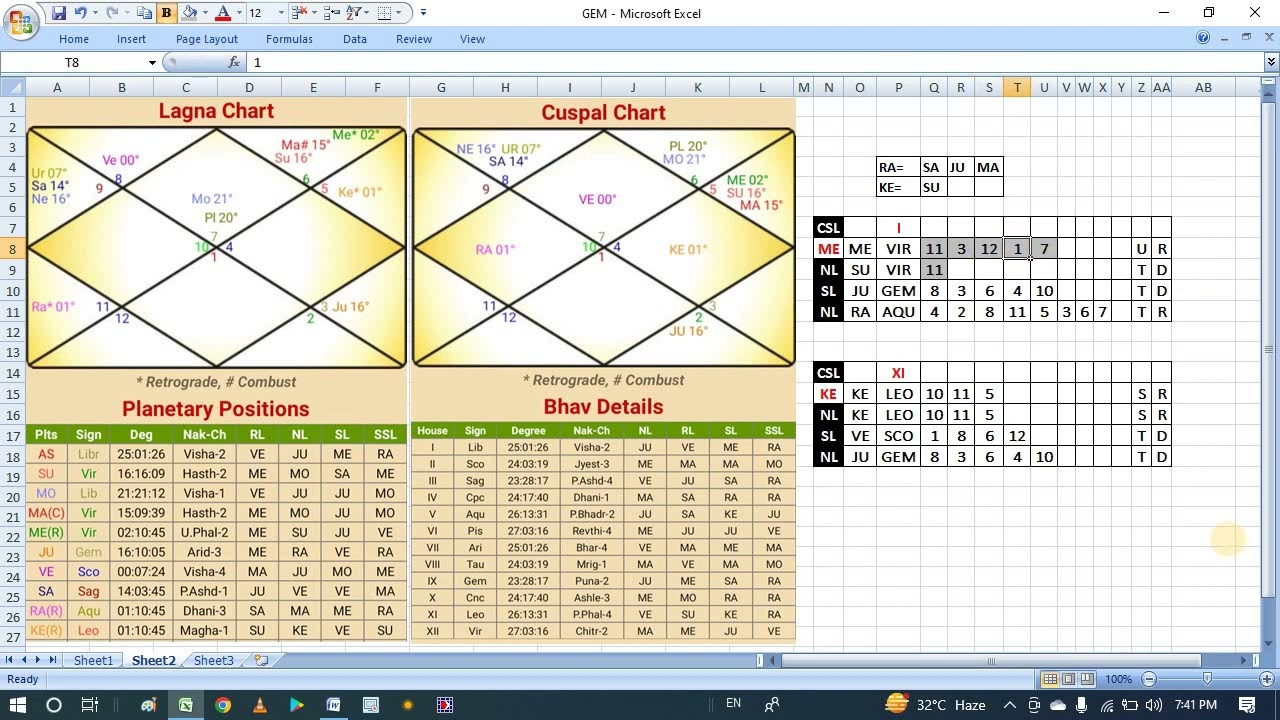Screen dimensions: 1280x720
Task: Open VLC media player from the taskbar
Action: 260,705
